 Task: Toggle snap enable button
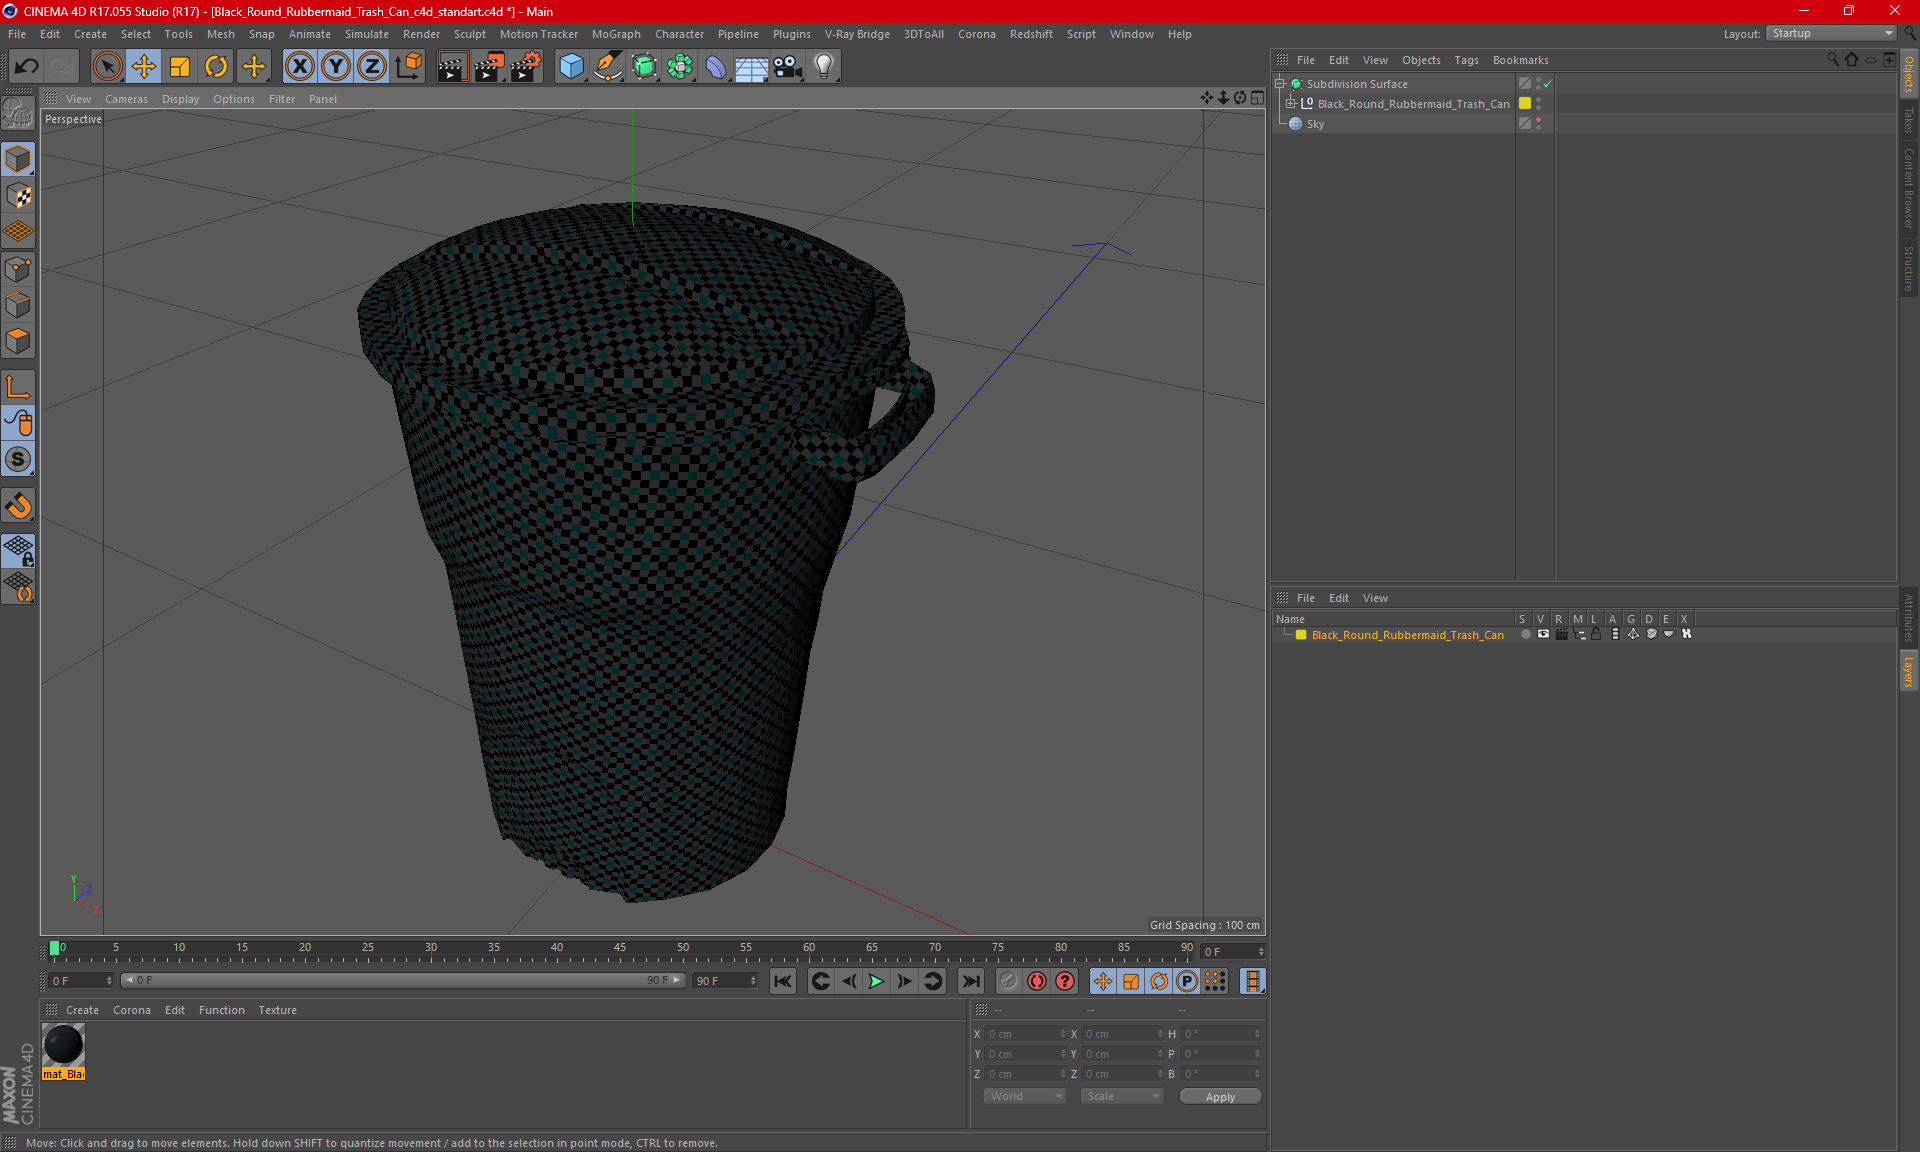click(18, 460)
